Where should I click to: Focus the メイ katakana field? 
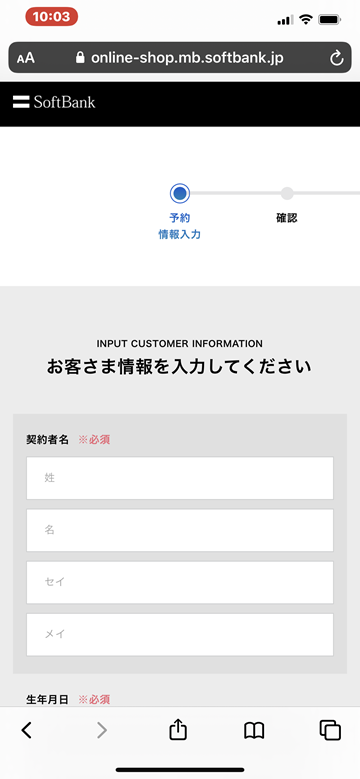[180, 634]
